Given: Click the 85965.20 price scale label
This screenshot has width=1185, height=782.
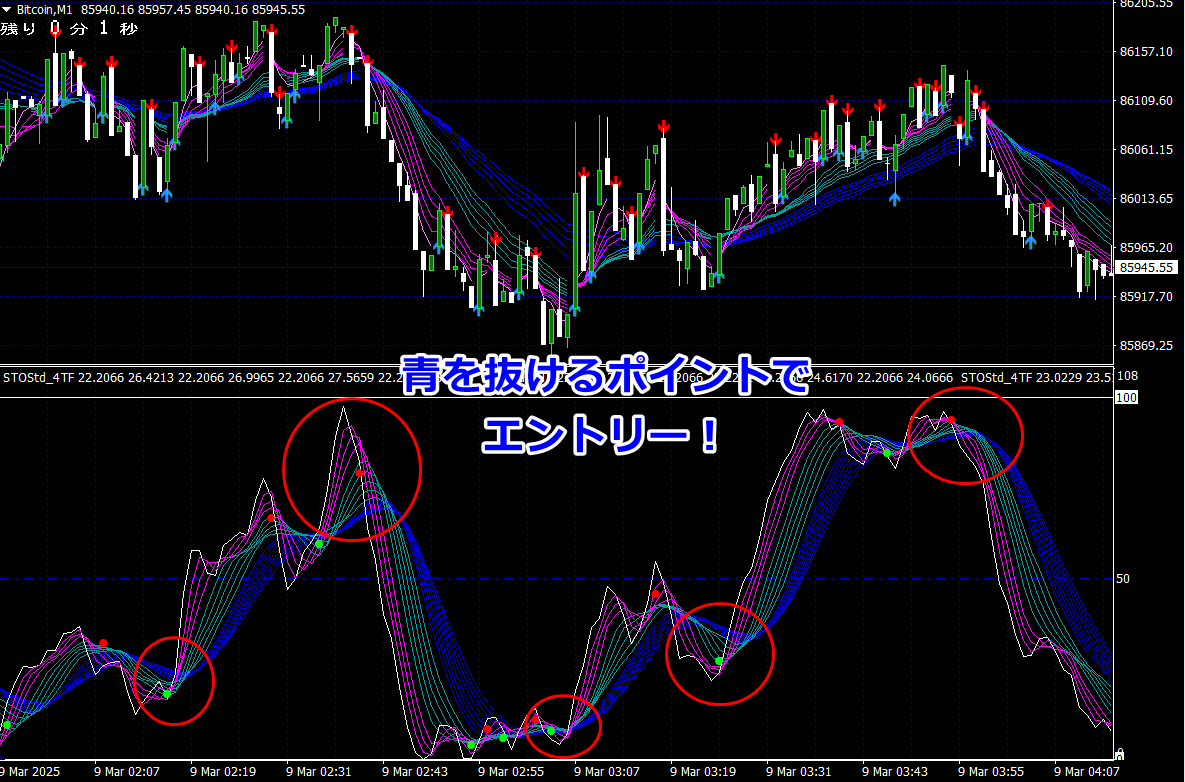Looking at the screenshot, I should coord(1146,248).
